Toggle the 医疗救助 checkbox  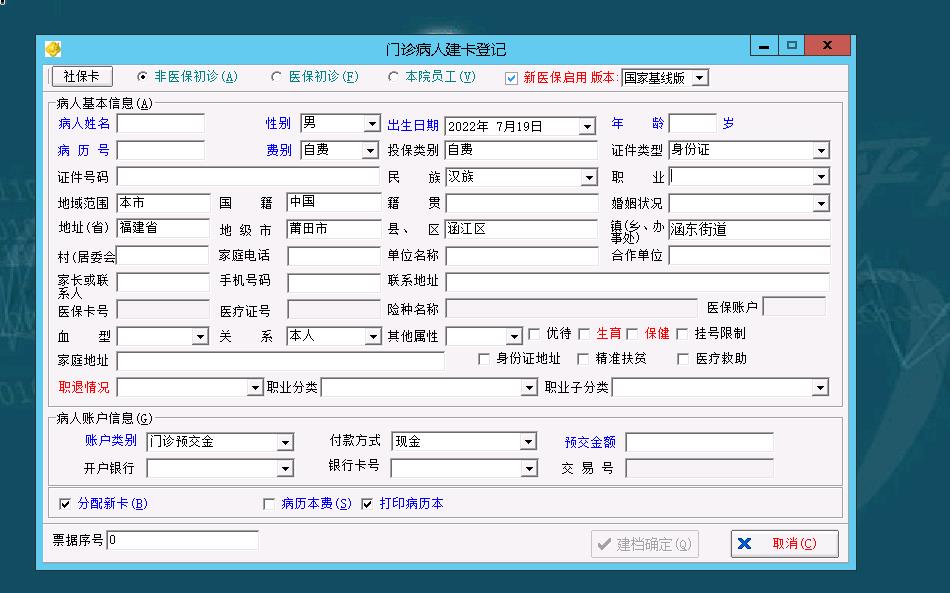[683, 359]
